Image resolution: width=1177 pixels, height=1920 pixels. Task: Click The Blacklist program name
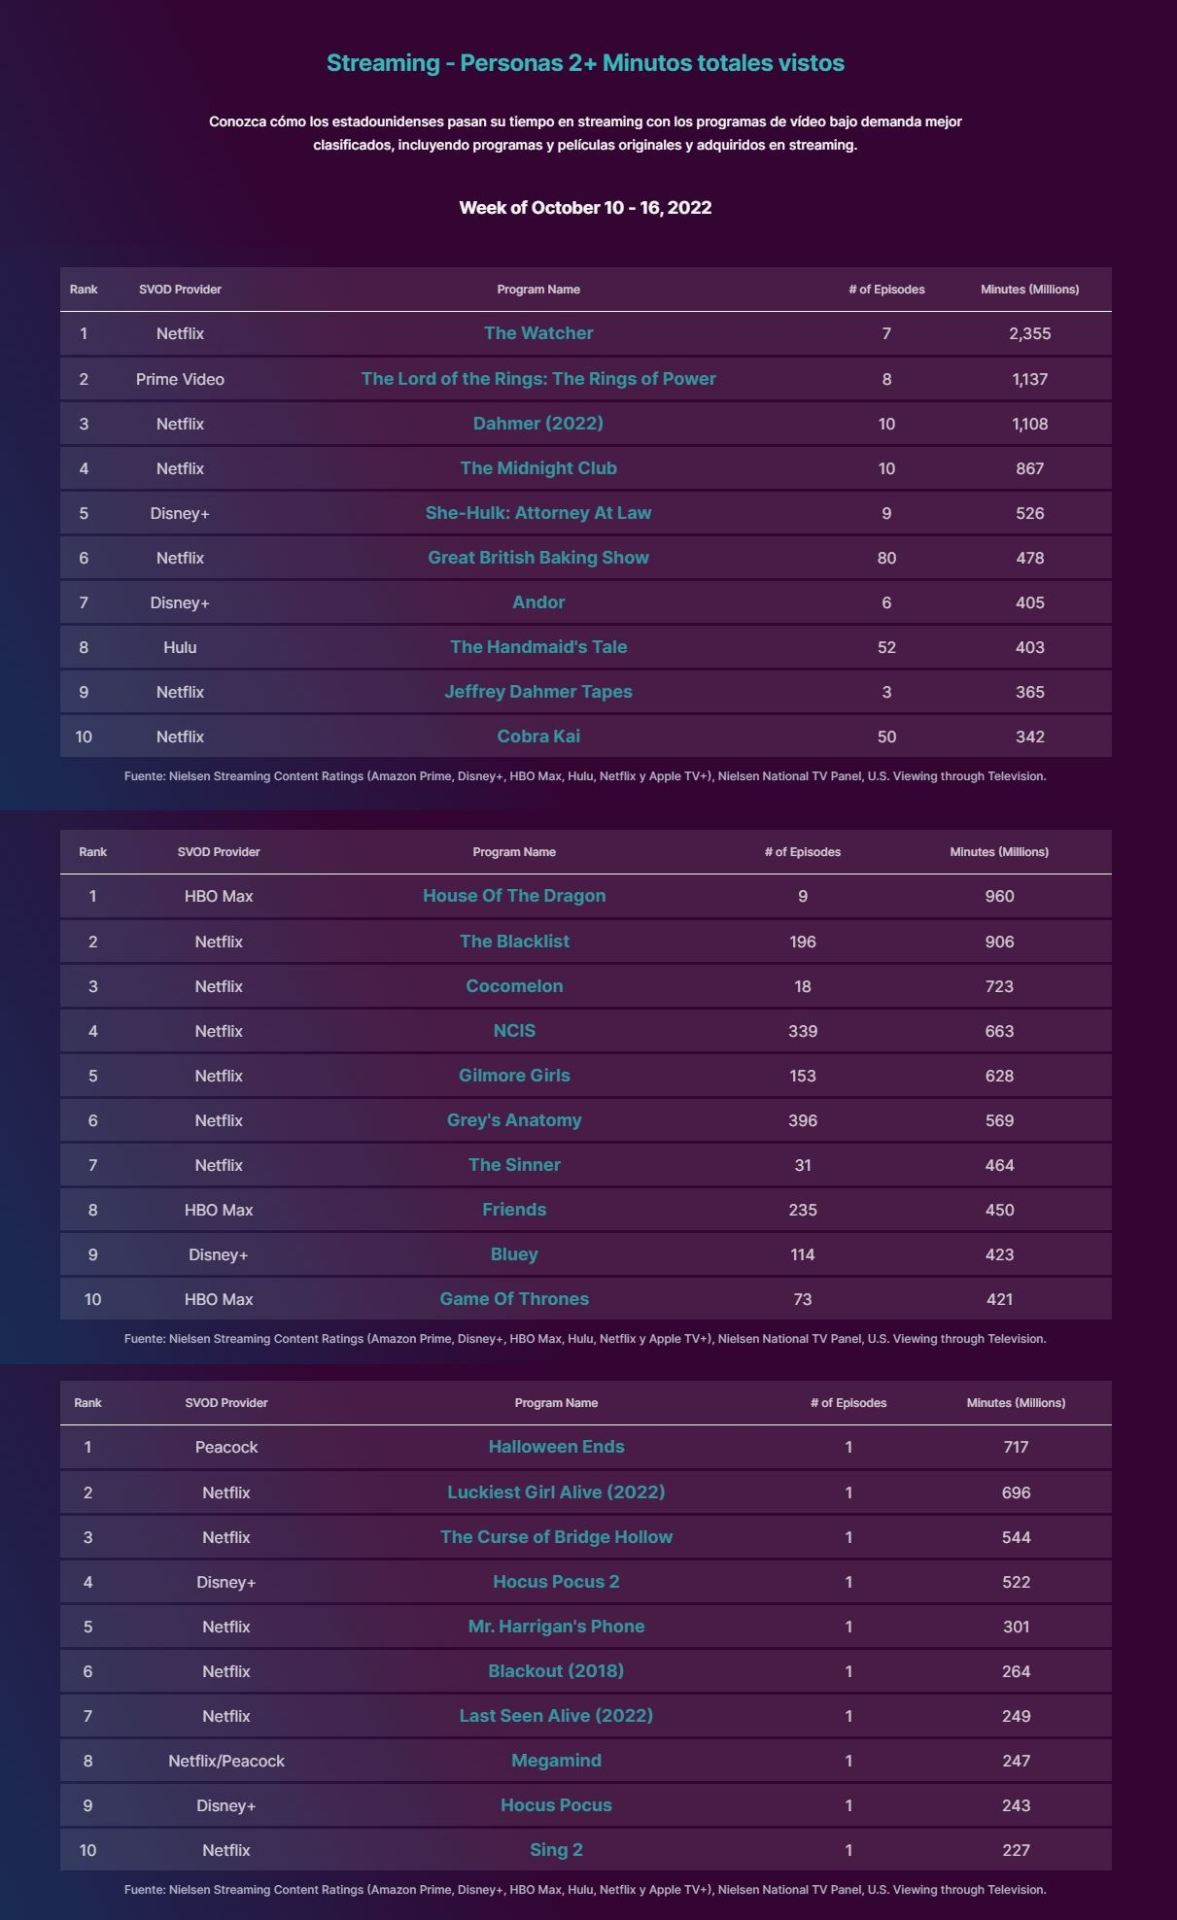point(514,941)
